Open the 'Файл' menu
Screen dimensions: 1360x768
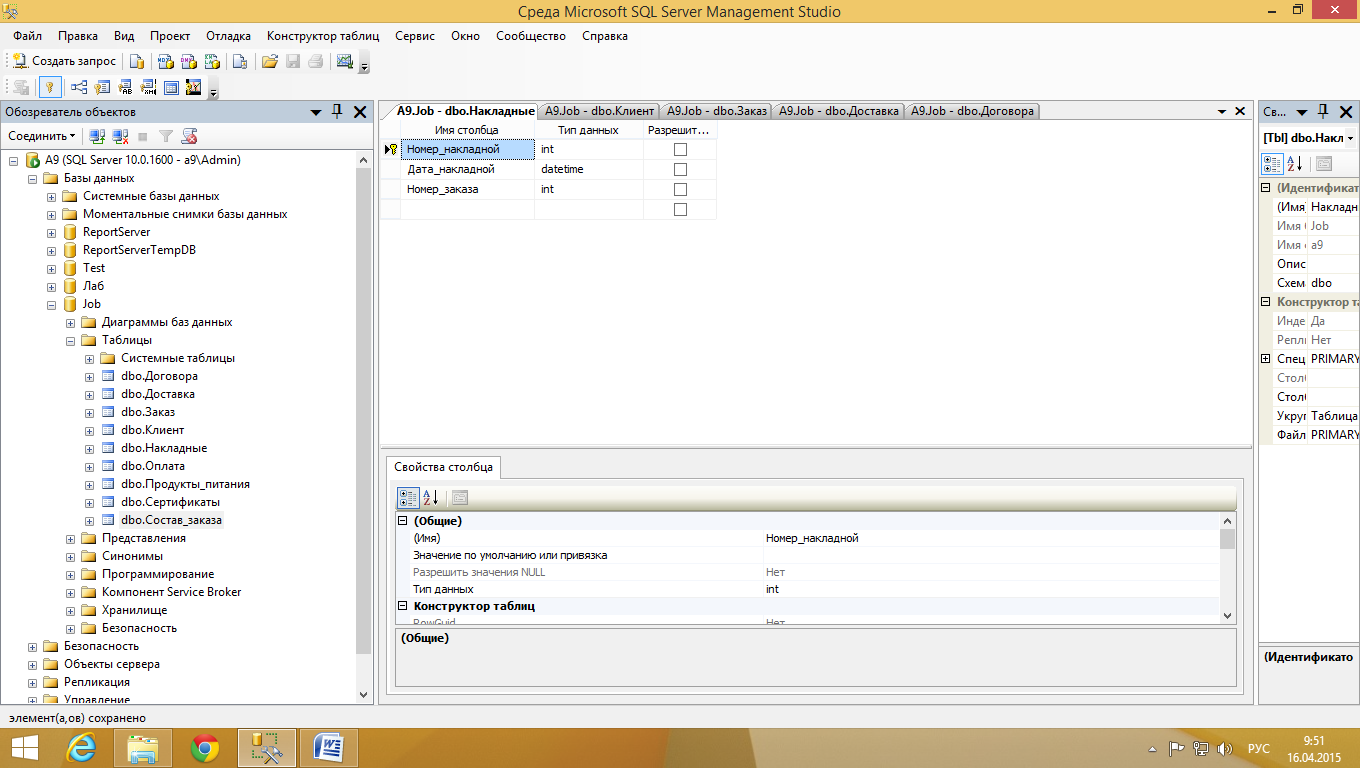click(27, 36)
